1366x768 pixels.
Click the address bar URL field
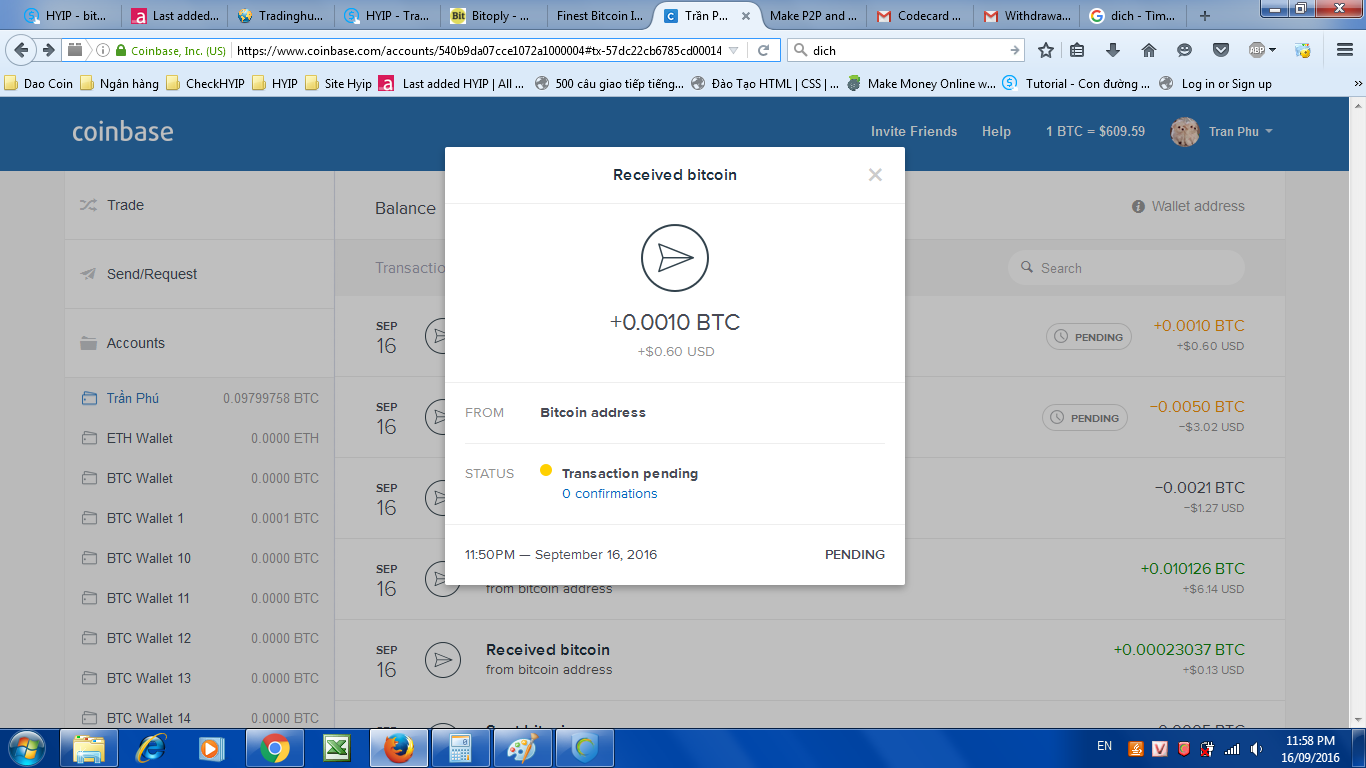click(478, 50)
